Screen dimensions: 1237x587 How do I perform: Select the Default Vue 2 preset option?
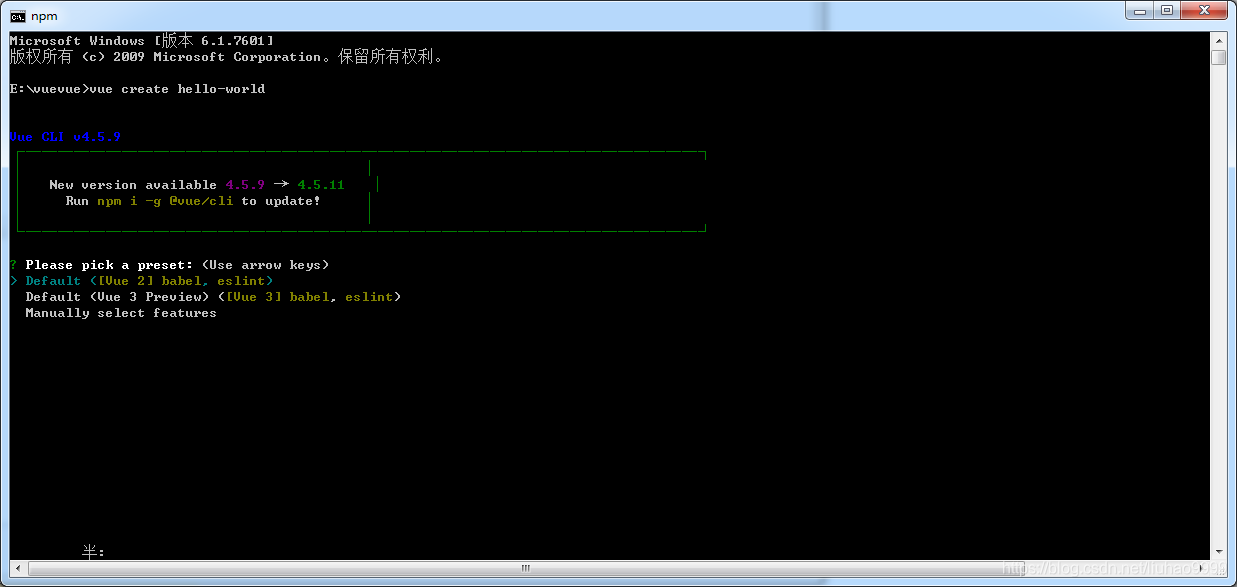click(x=149, y=281)
